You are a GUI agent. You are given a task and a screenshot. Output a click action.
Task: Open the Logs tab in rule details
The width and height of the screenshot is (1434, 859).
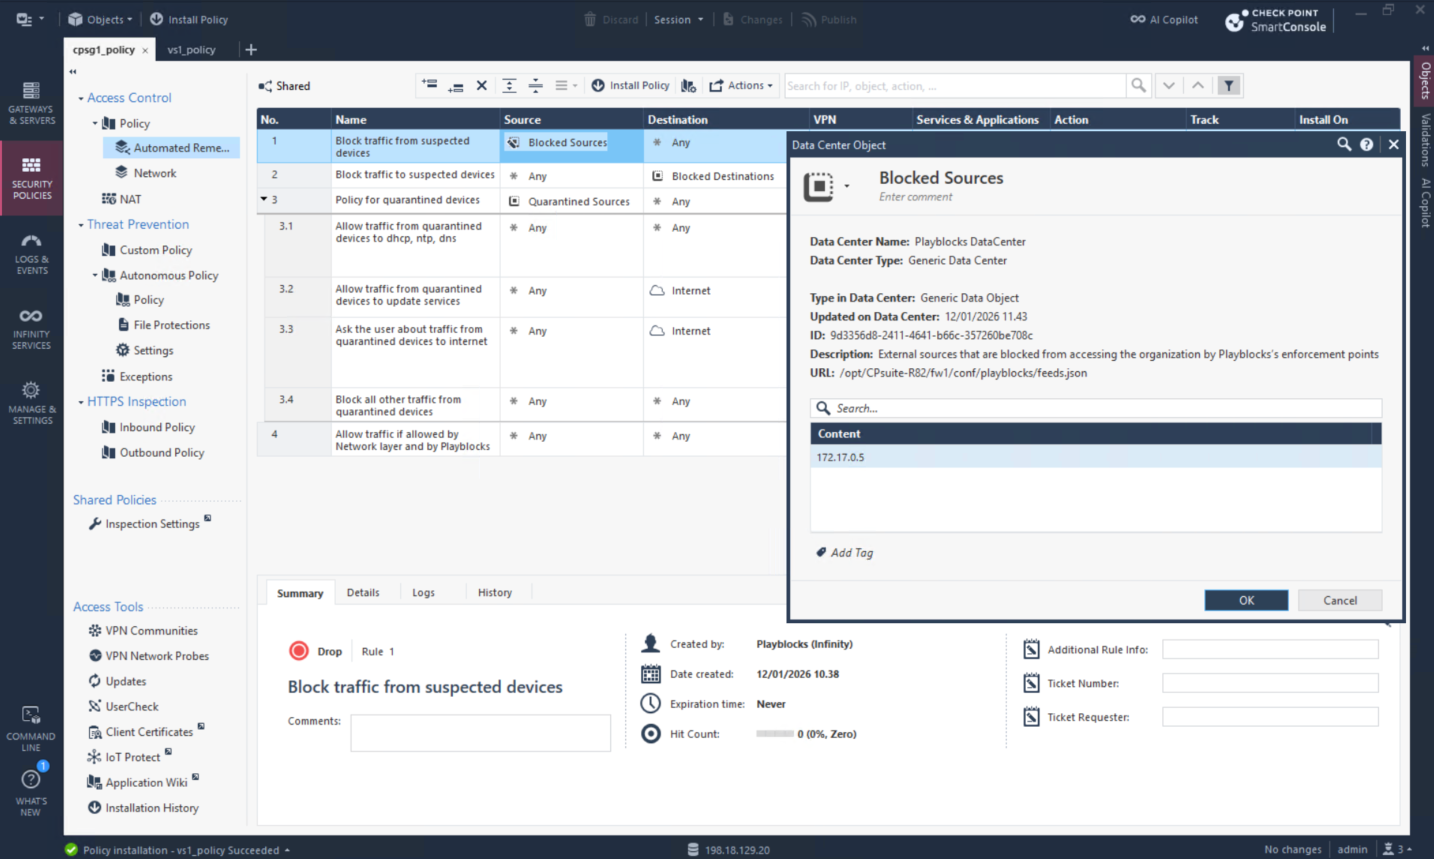(x=423, y=593)
